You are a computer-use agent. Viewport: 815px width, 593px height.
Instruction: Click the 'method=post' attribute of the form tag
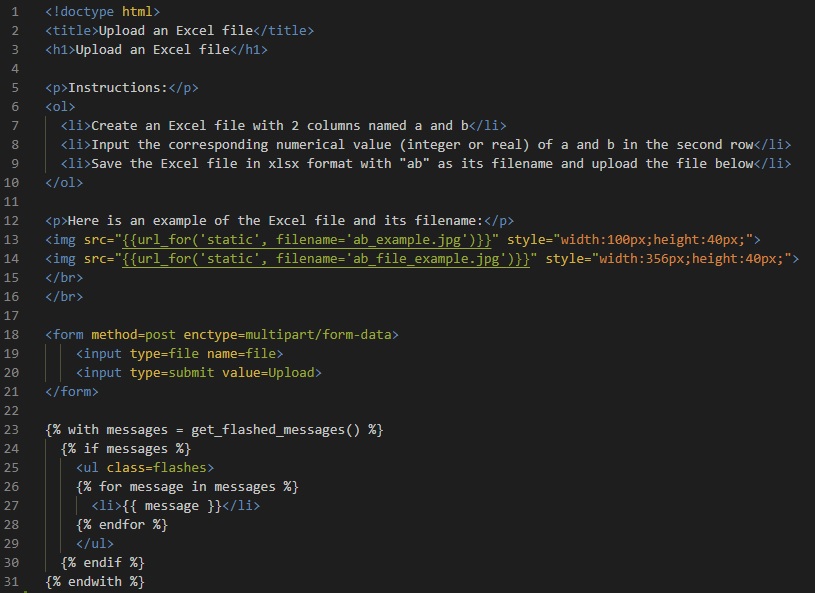pos(134,335)
